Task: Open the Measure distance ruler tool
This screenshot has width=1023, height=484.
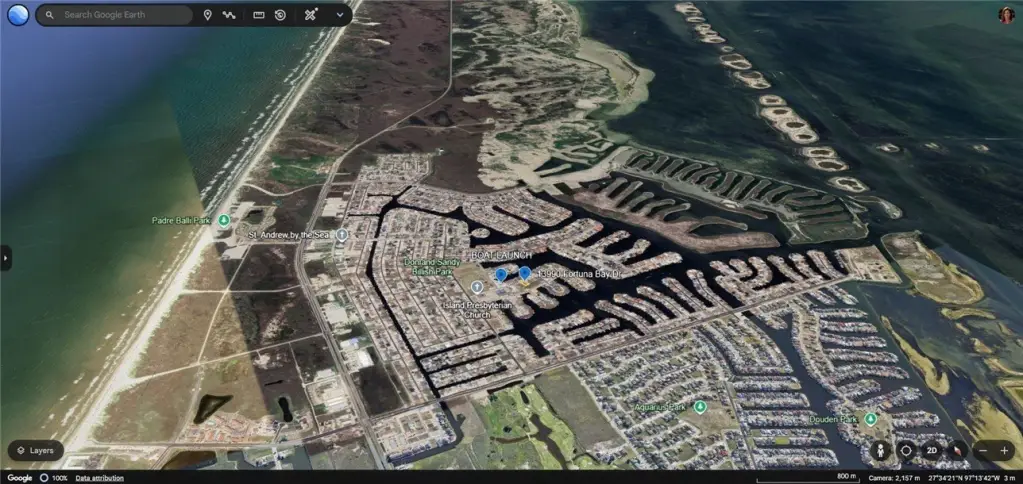Action: [259, 15]
